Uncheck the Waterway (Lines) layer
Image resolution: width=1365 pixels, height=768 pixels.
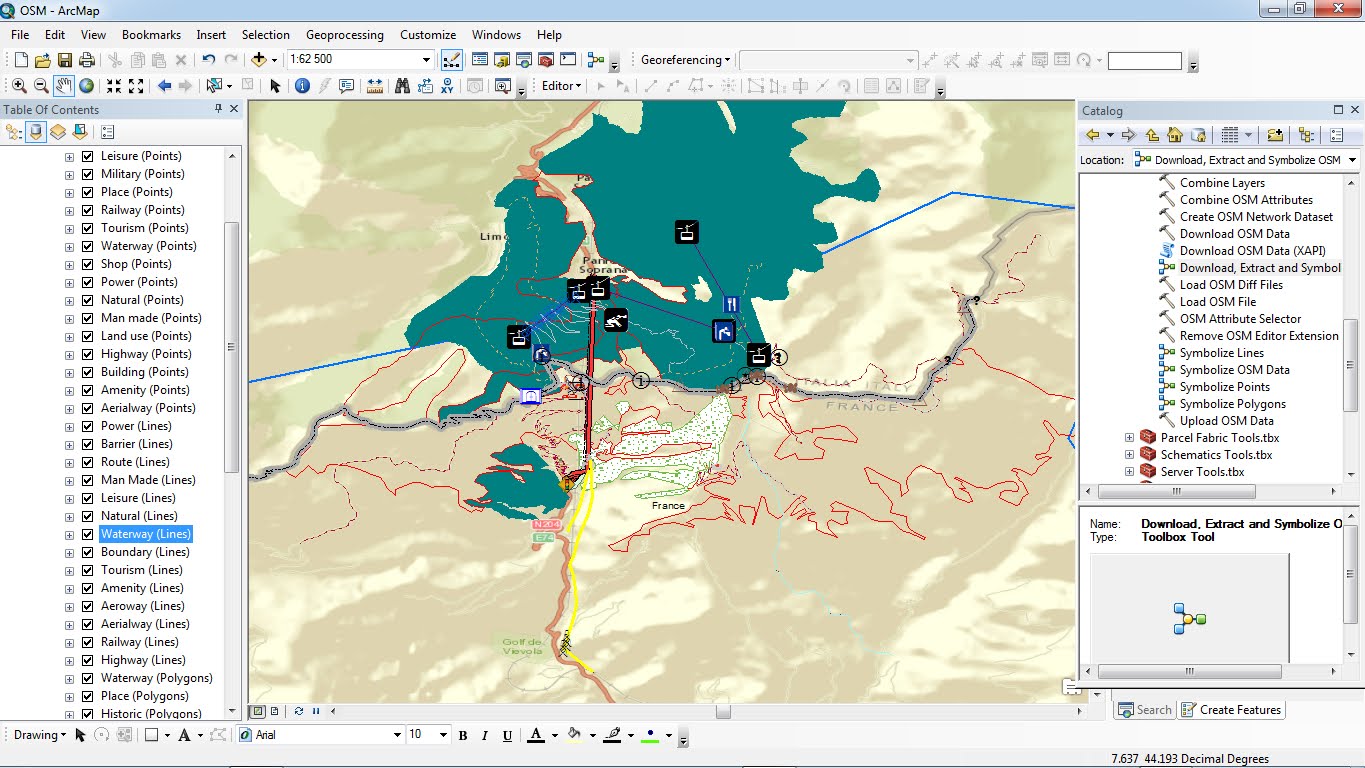tap(87, 534)
